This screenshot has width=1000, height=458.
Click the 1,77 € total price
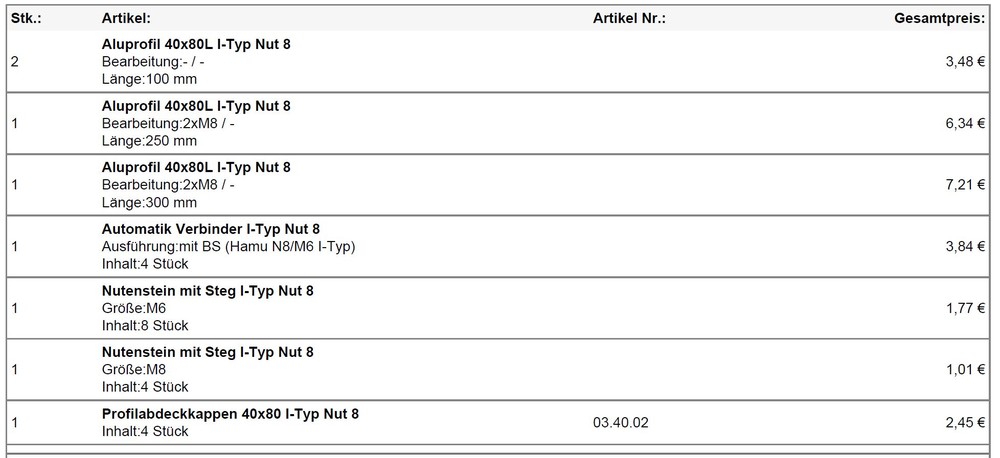(964, 308)
